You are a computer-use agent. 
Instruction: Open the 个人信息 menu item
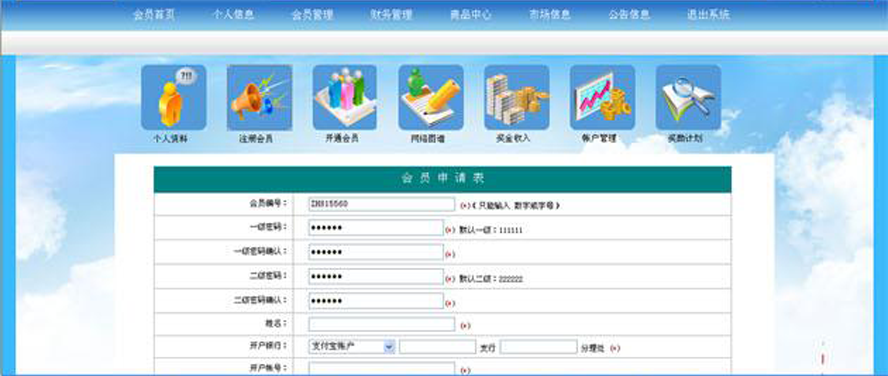tap(233, 15)
